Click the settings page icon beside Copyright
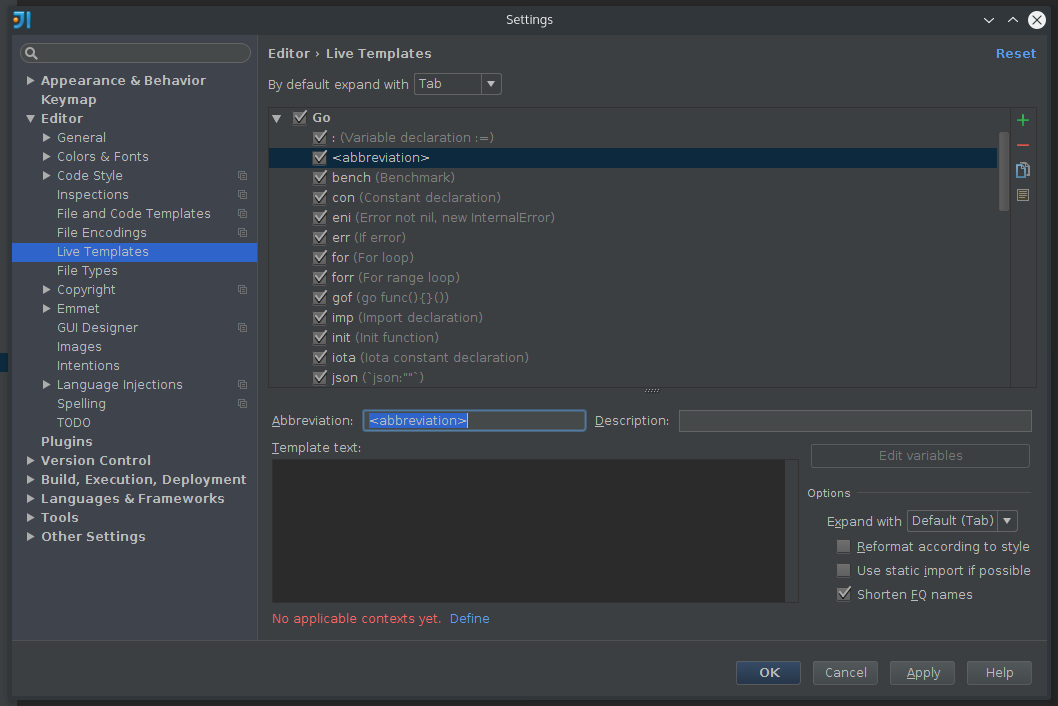Screen dimensions: 1058x706 point(242,289)
